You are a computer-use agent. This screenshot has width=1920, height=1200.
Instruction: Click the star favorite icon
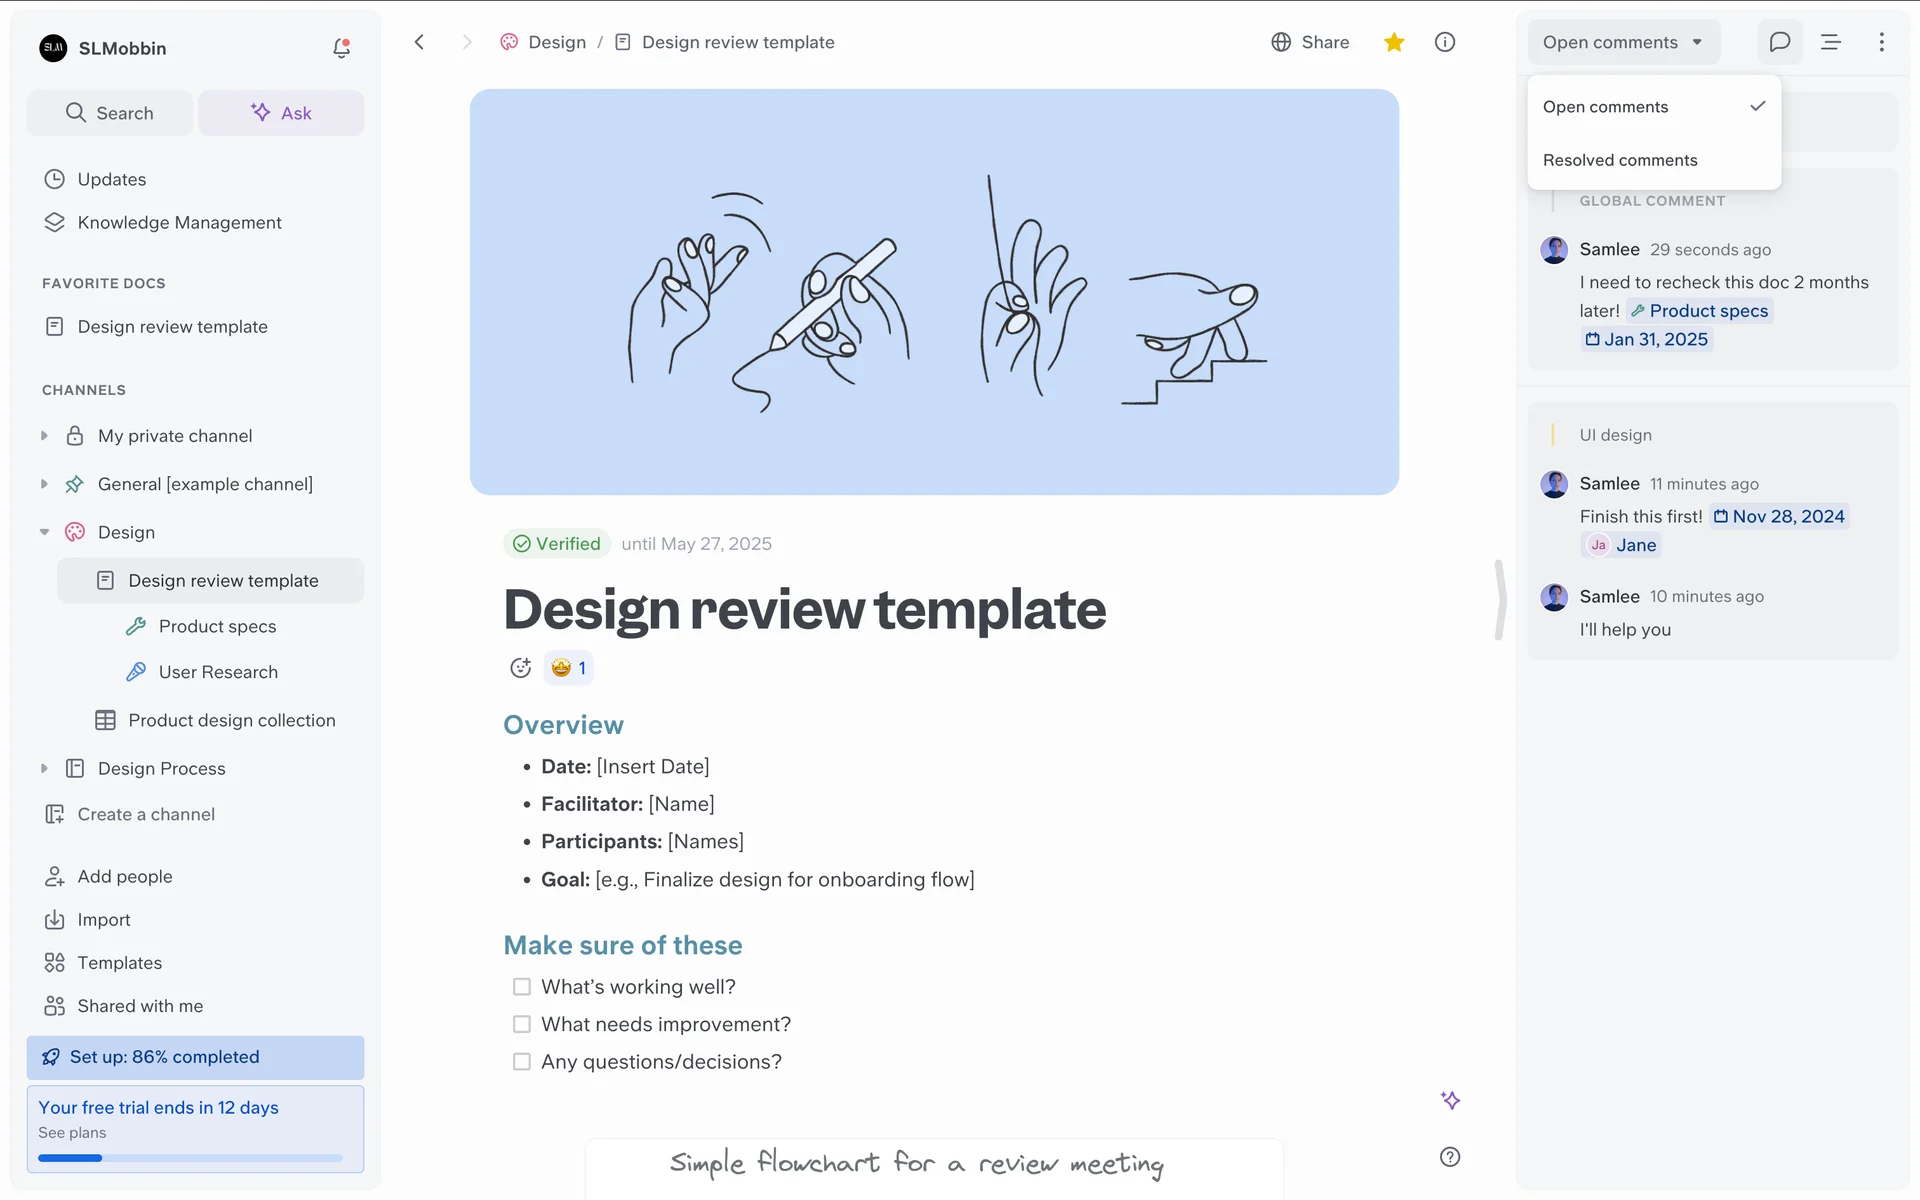(x=1394, y=42)
